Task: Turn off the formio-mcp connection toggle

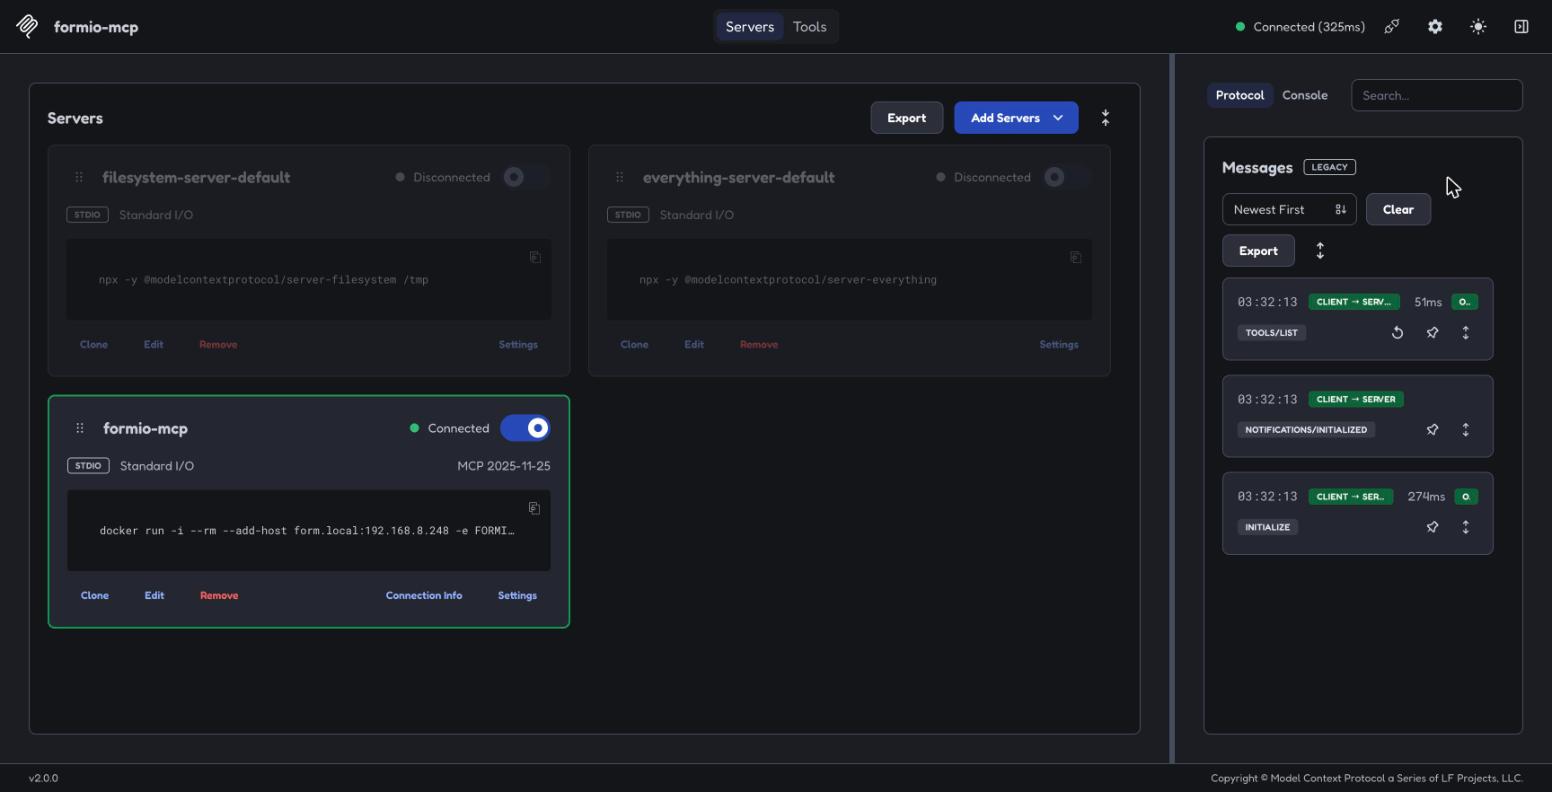Action: point(525,428)
